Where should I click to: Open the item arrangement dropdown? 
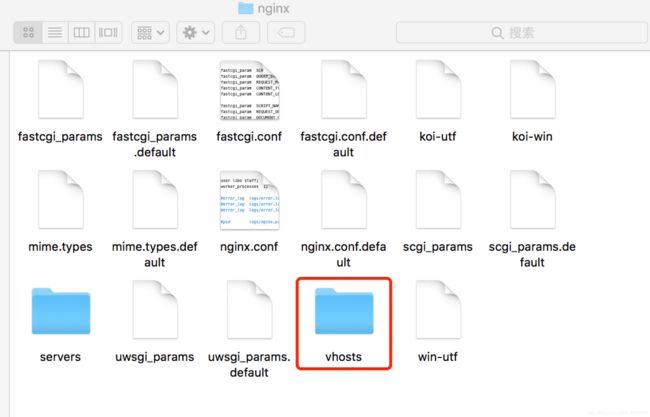click(x=150, y=32)
